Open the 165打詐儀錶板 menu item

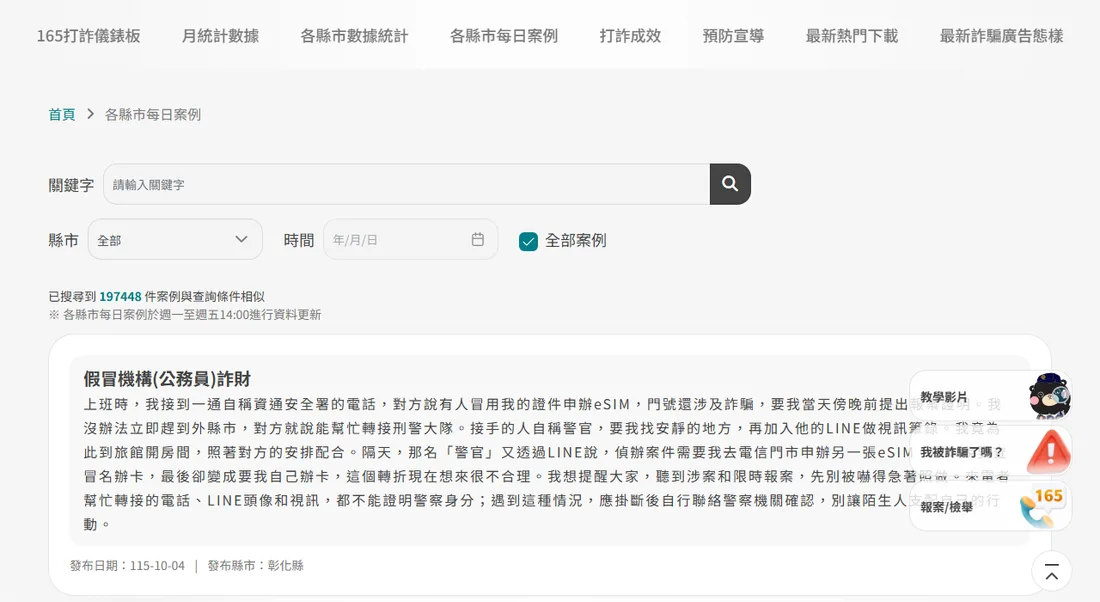[x=88, y=36]
